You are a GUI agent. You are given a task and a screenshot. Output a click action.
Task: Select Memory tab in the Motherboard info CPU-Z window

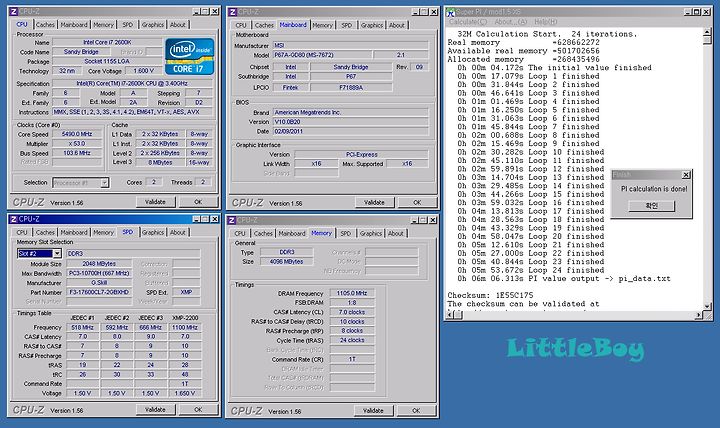click(x=322, y=25)
